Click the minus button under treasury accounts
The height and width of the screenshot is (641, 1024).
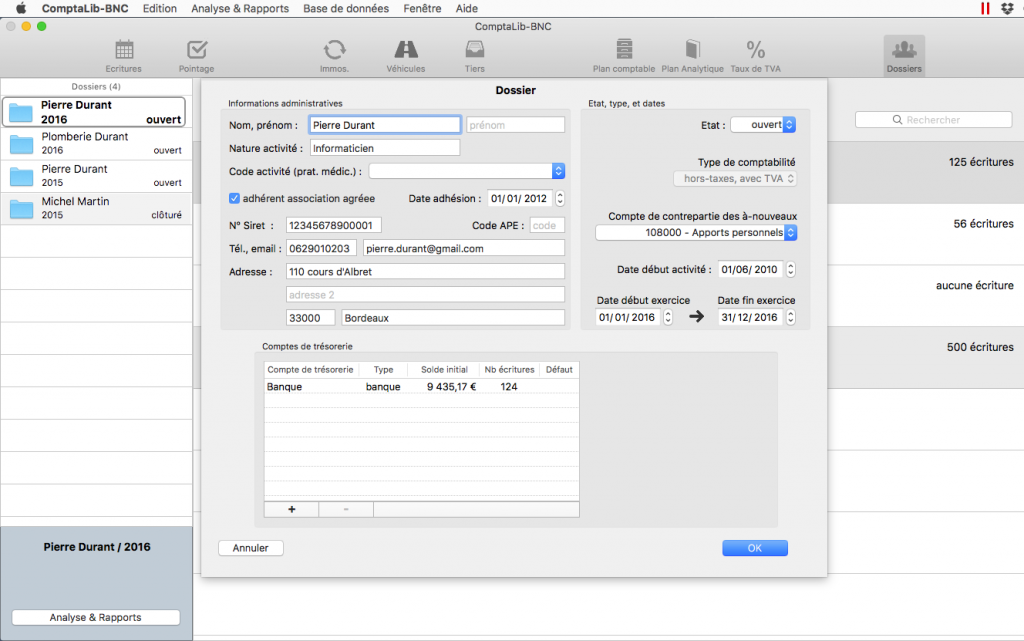tap(346, 509)
